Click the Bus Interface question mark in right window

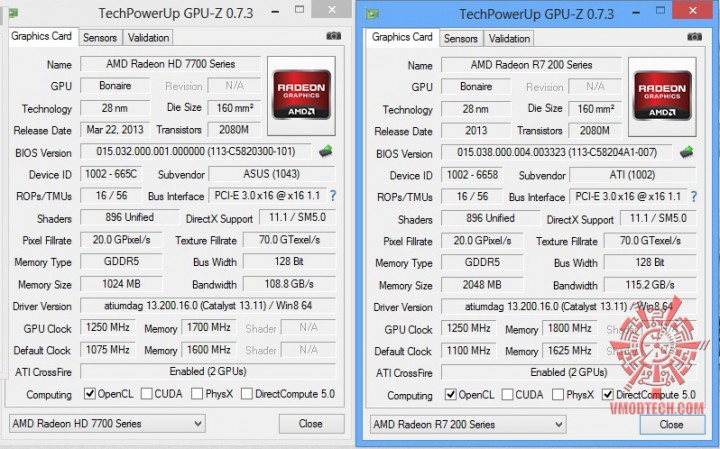694,197
